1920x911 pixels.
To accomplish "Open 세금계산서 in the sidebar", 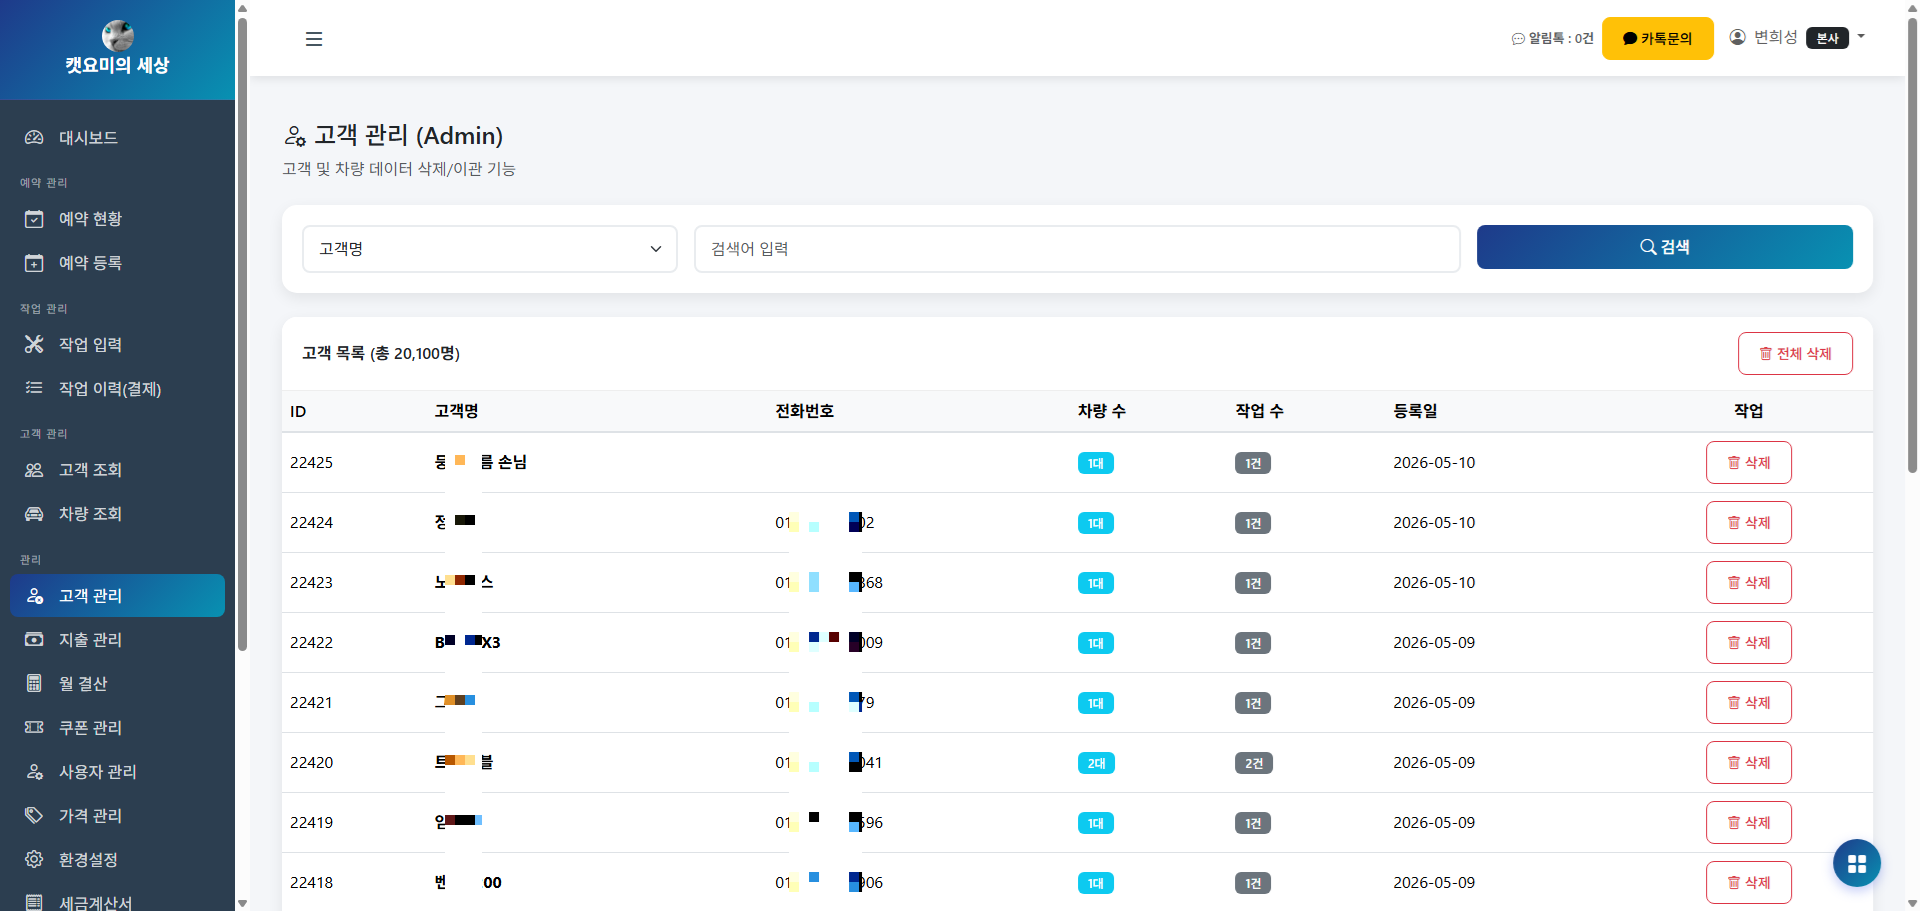I will tap(117, 903).
